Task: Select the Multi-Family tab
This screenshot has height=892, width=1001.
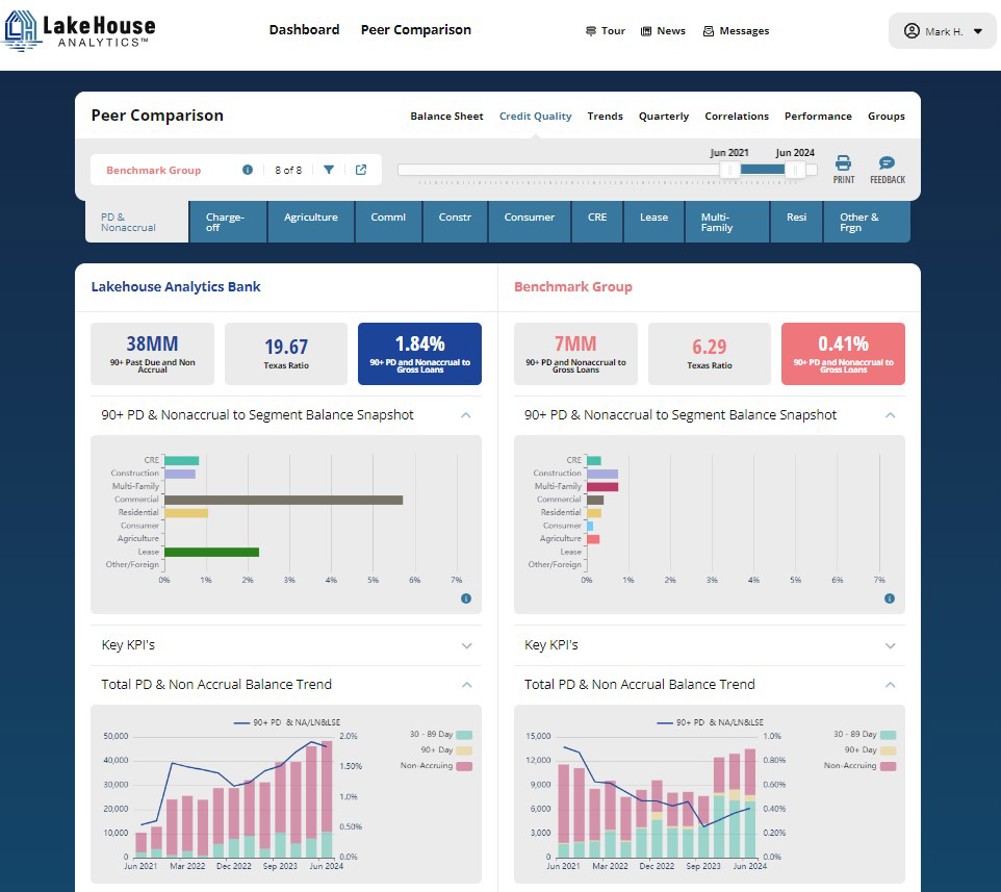Action: [x=727, y=222]
